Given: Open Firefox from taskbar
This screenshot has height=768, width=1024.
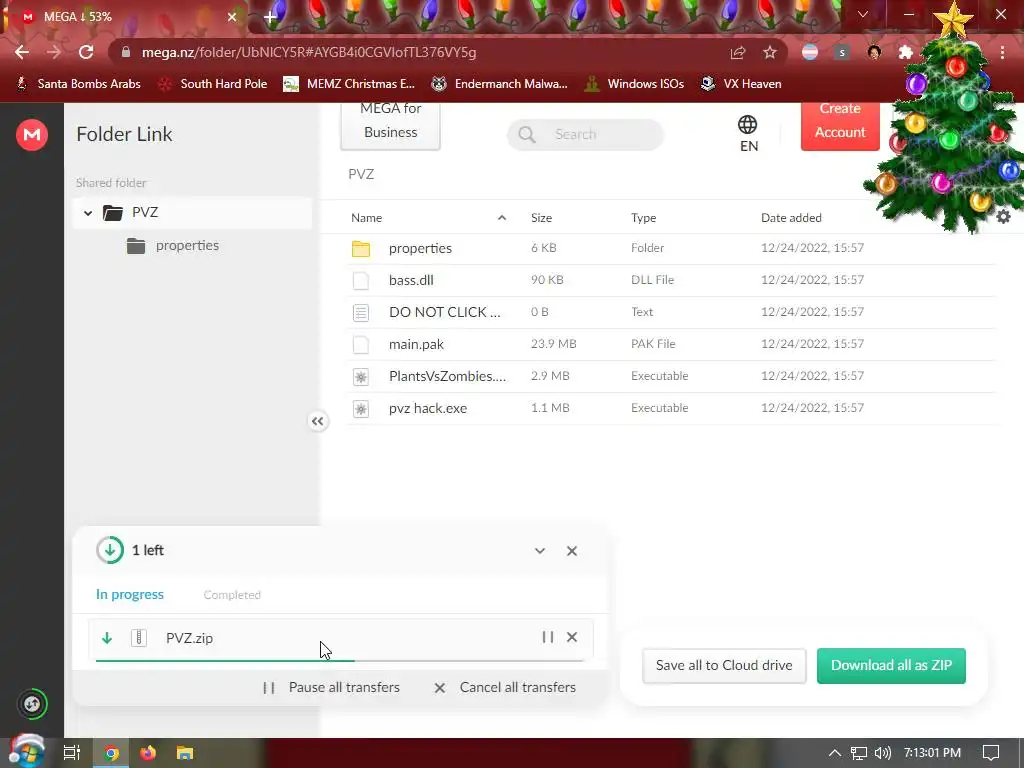Looking at the screenshot, I should [148, 753].
